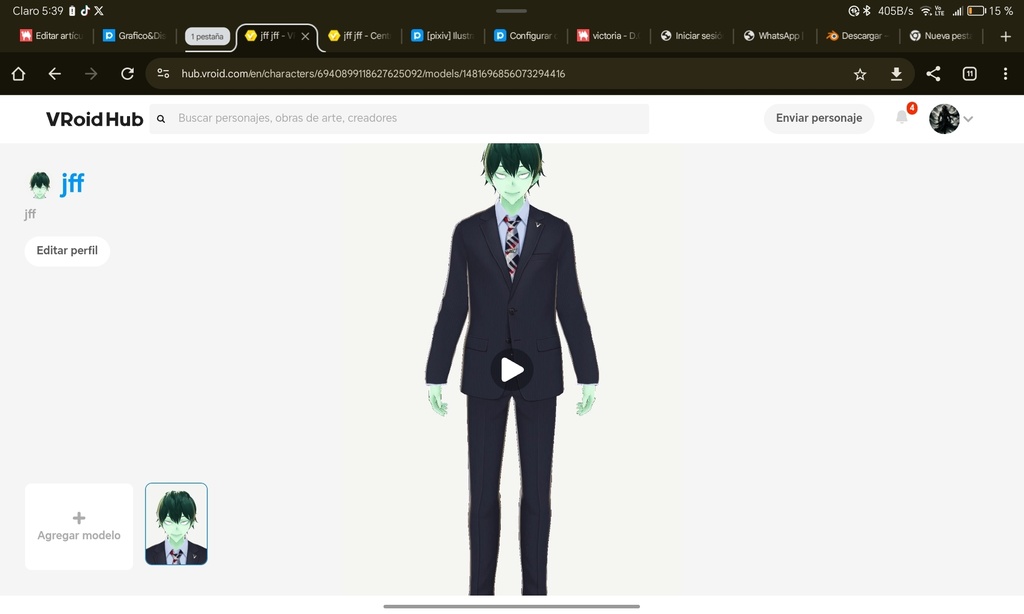Navigate back with the back arrow

tap(55, 74)
